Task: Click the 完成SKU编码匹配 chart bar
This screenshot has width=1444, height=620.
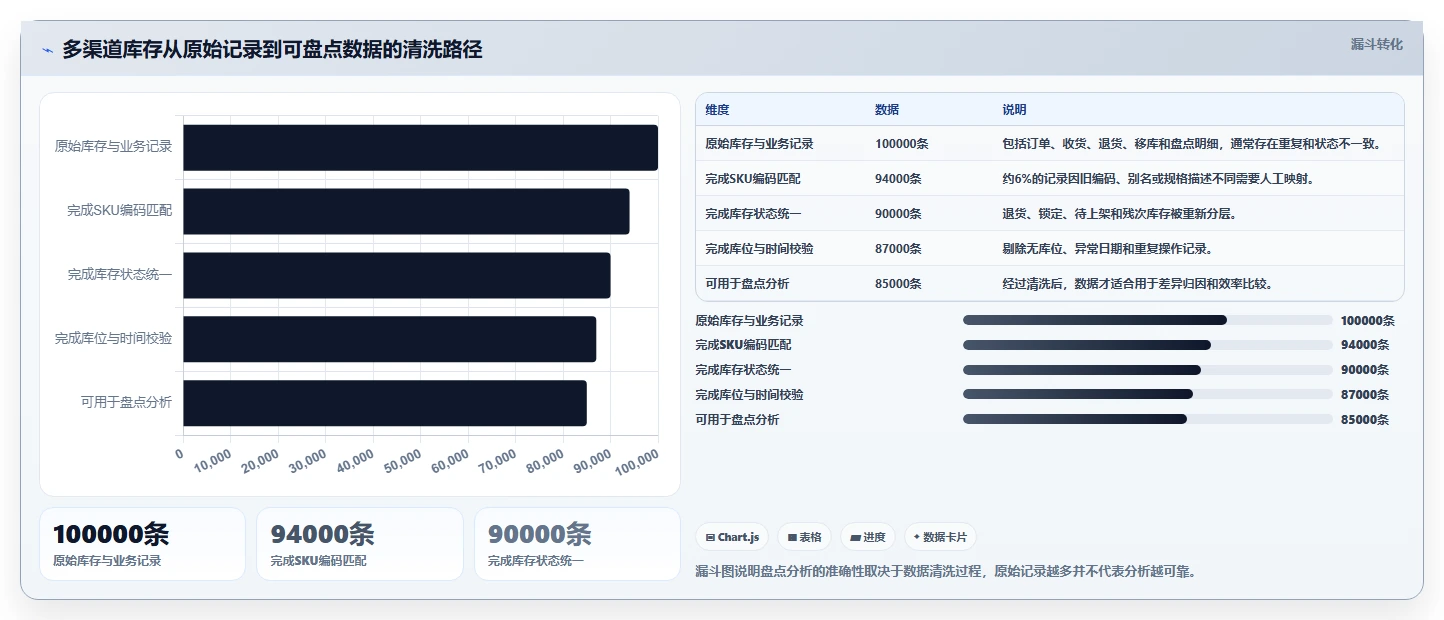Action: [x=406, y=211]
